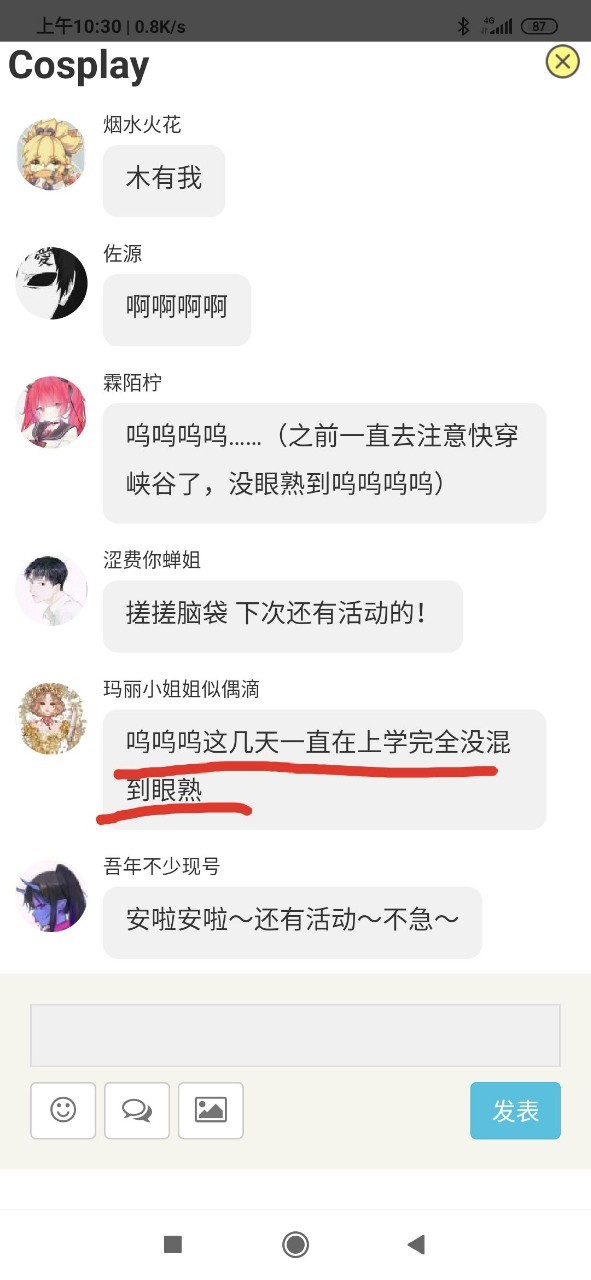This screenshot has height=1280, width=591.
Task: Tap the username 玛丽小姐姐似偶滴
Action: tap(182, 689)
